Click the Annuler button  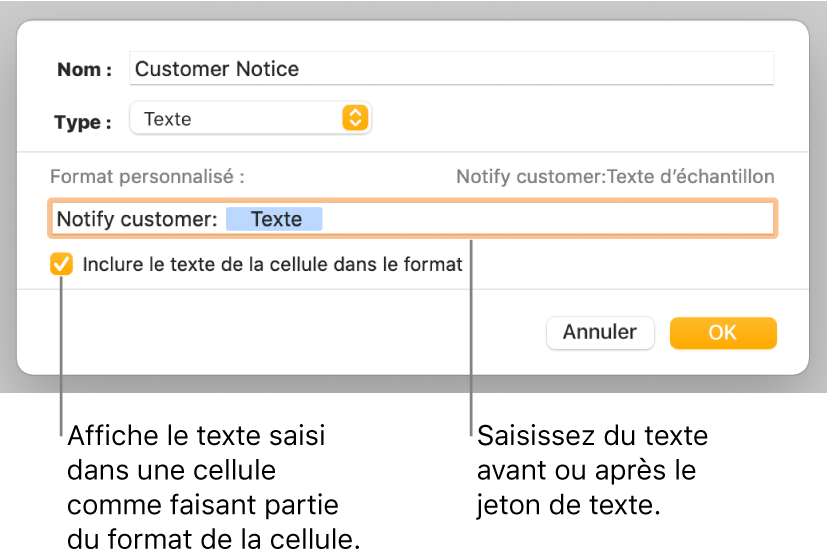tap(600, 333)
